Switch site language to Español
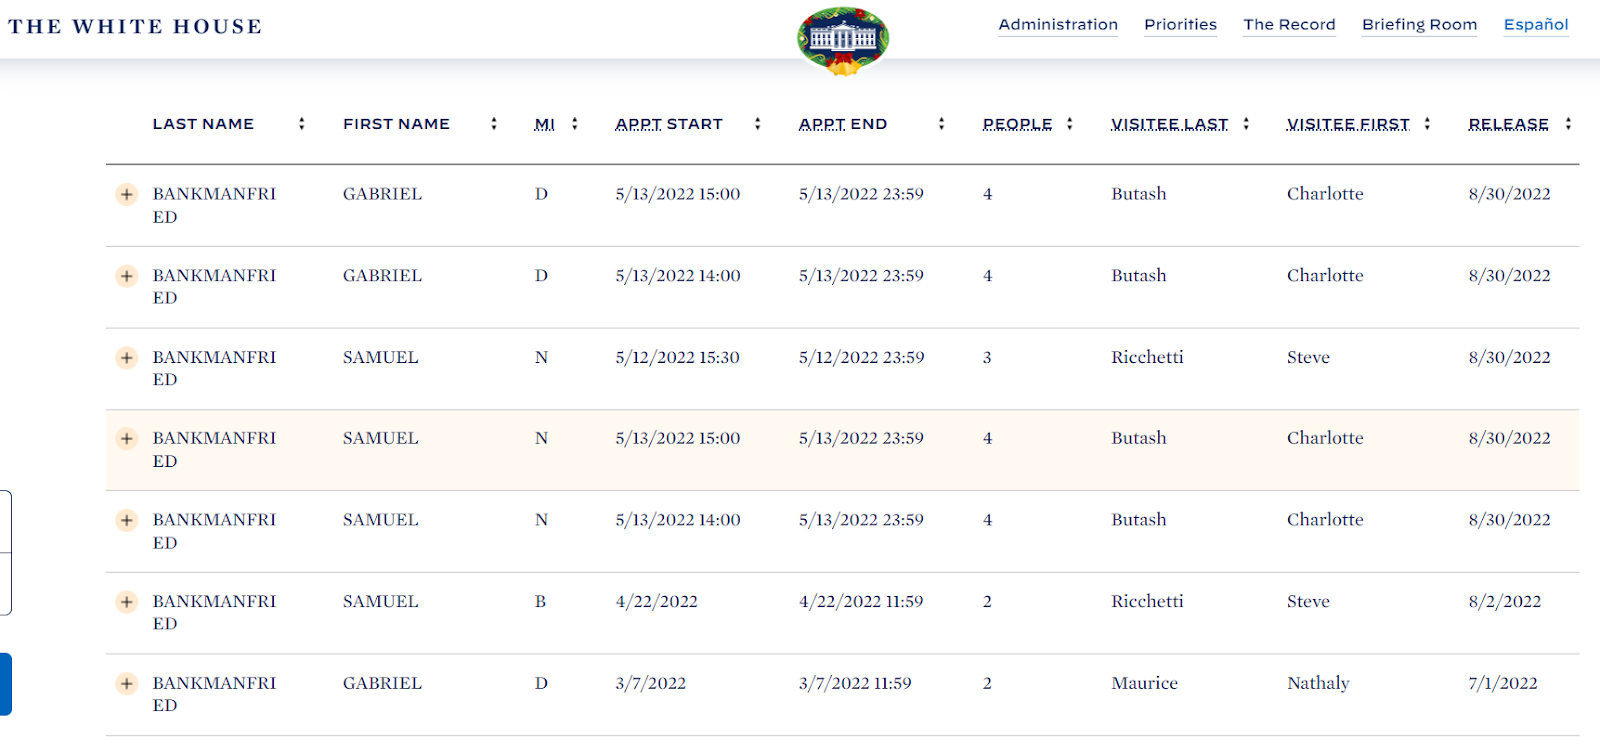 [x=1536, y=25]
